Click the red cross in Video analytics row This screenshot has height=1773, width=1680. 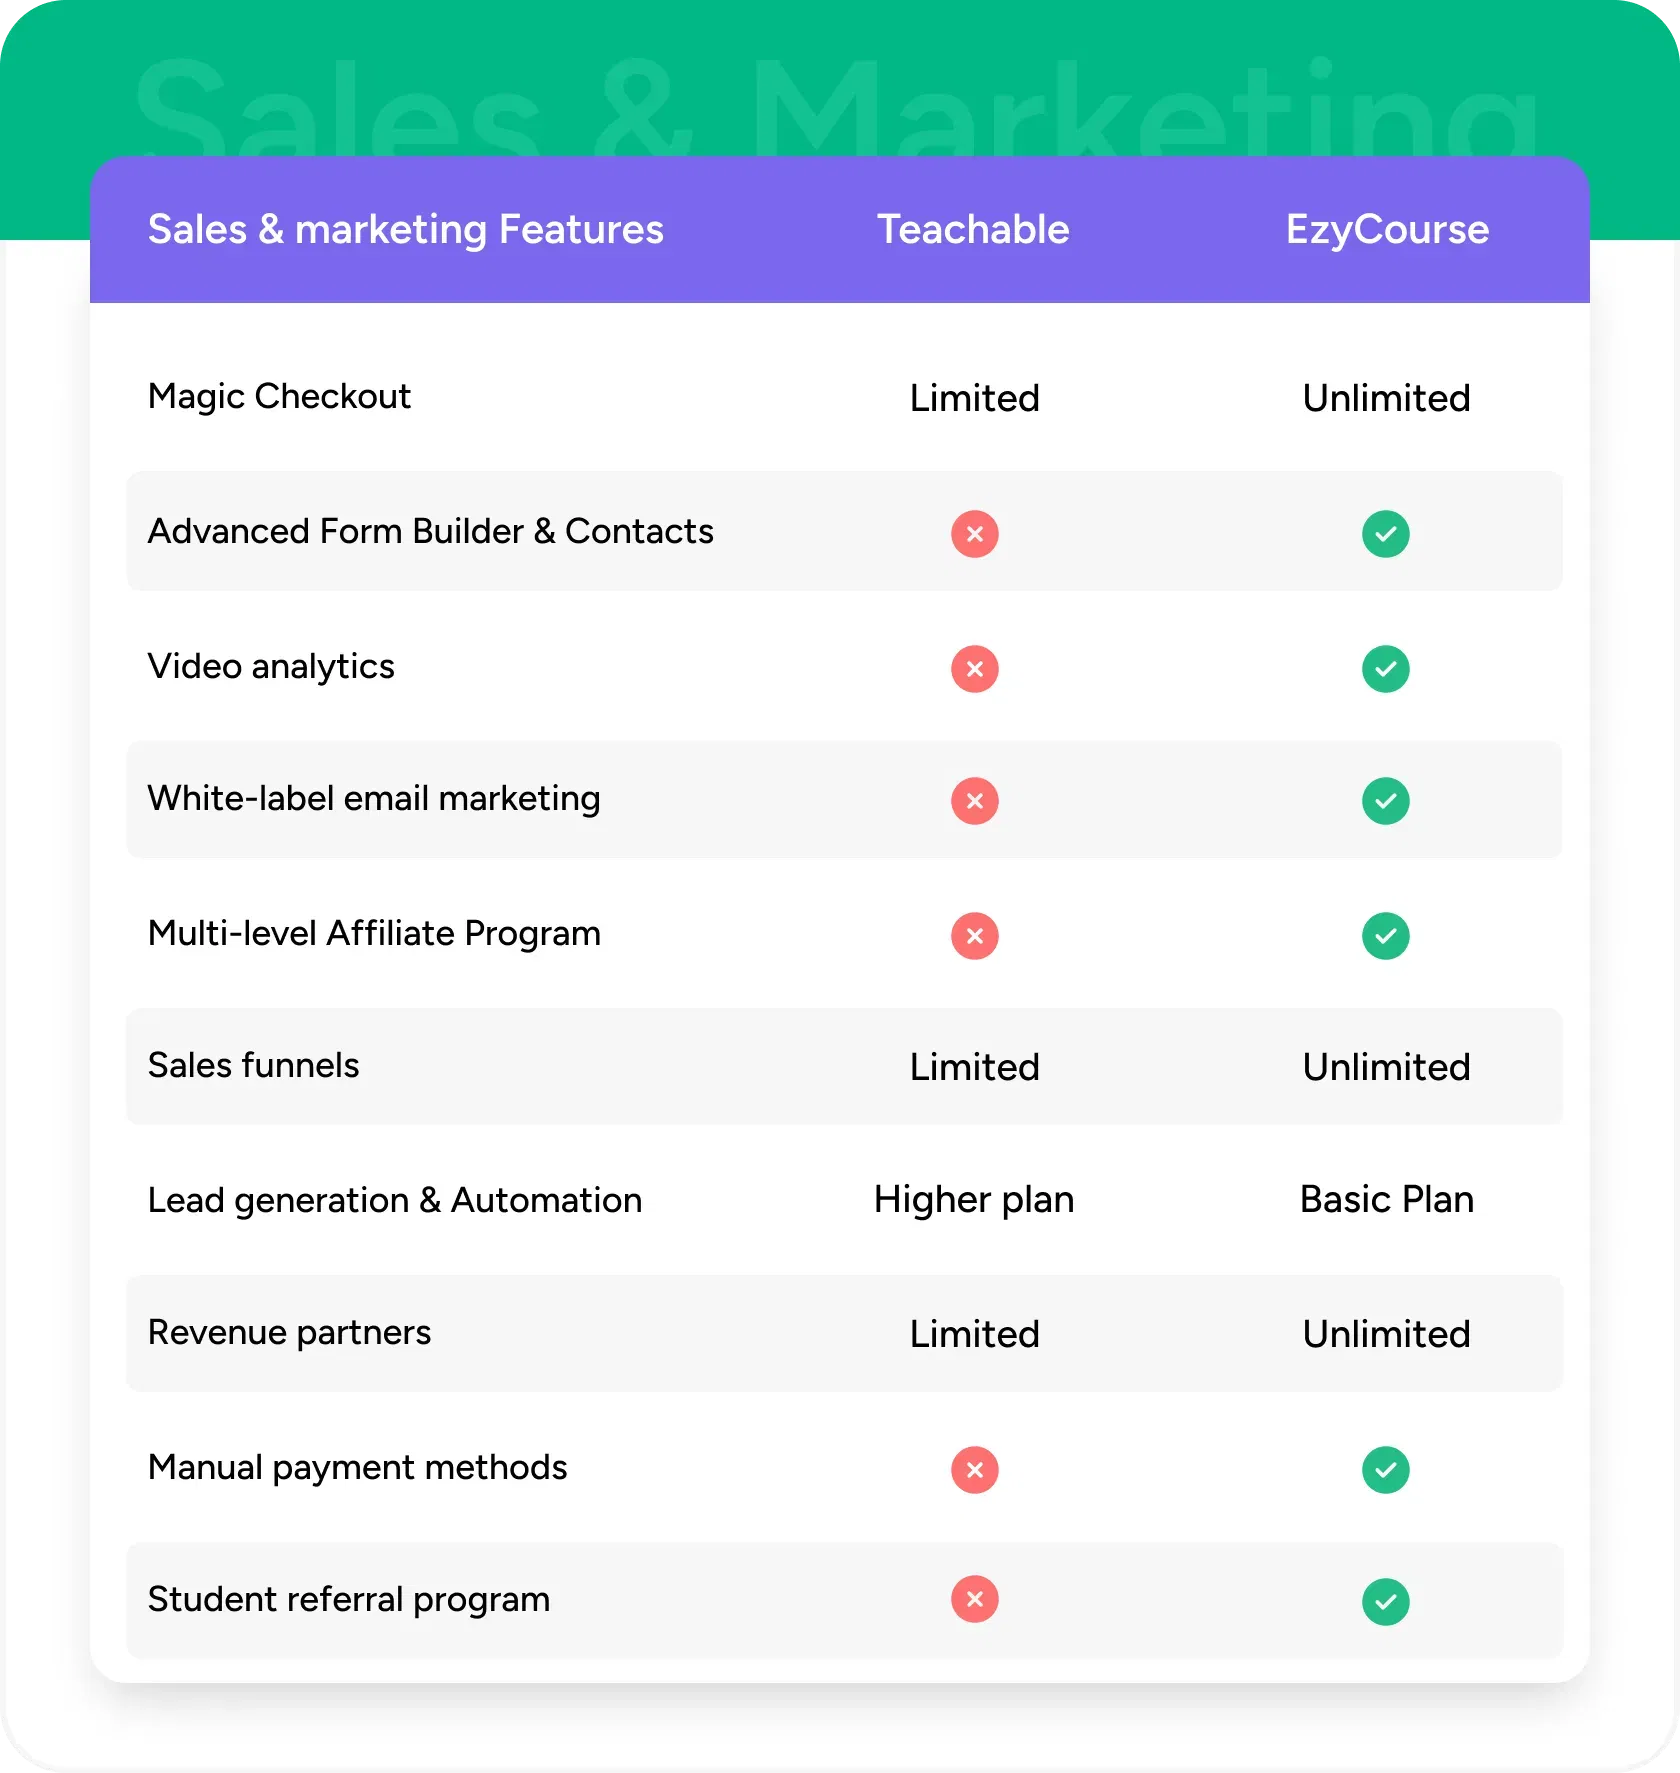point(974,669)
